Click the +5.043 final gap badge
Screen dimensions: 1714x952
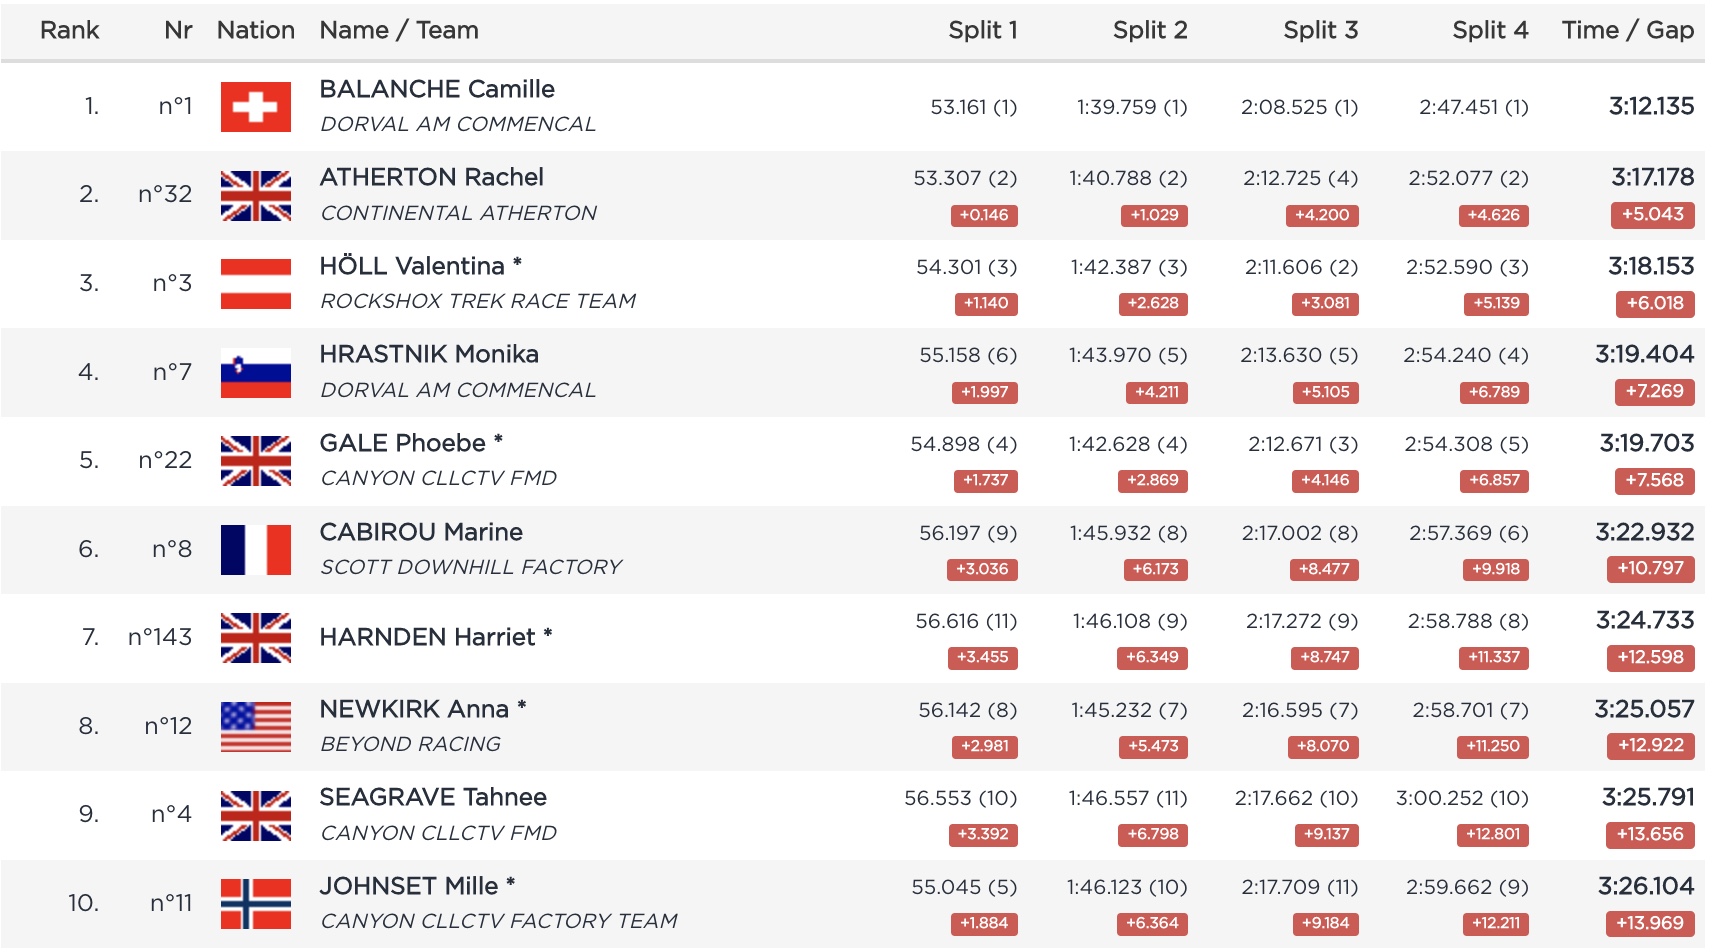(x=1652, y=214)
